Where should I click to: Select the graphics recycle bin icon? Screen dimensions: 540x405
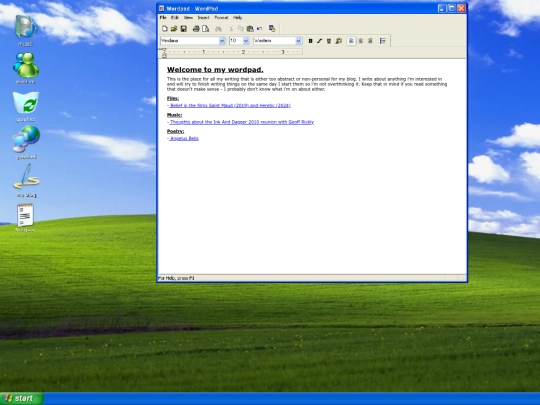point(26,106)
